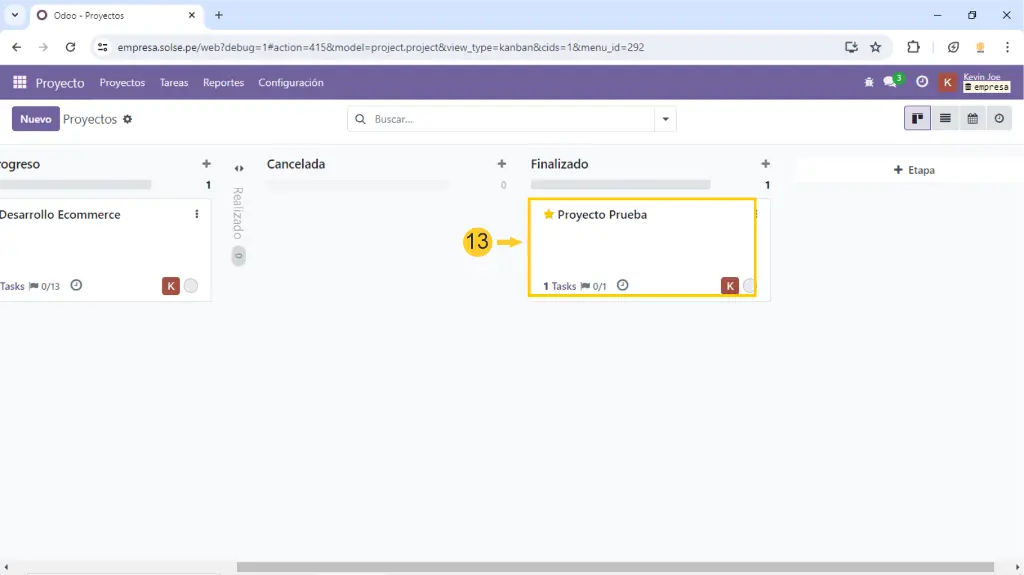Open the chat messages icon

click(890, 83)
